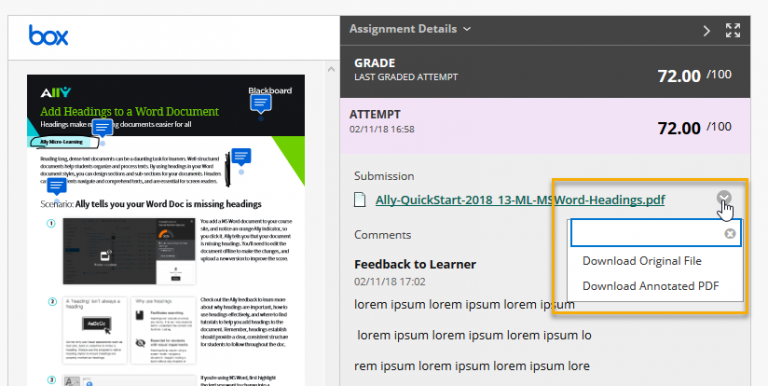Viewport: 768px width, 386px height.
Task: Click the GRADE score 72.00 /100
Action: click(694, 76)
